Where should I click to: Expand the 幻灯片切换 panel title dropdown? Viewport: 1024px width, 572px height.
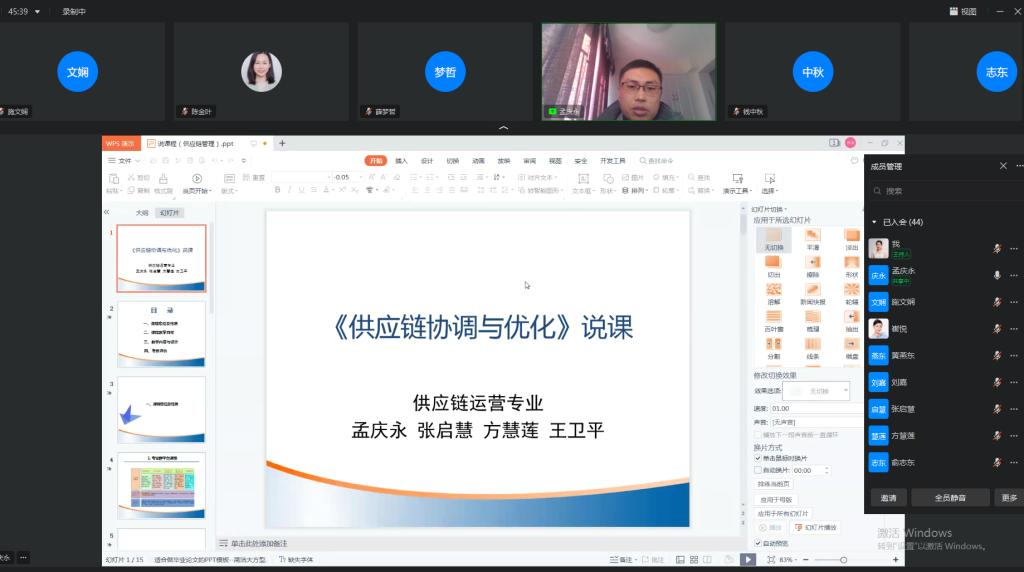(769, 209)
